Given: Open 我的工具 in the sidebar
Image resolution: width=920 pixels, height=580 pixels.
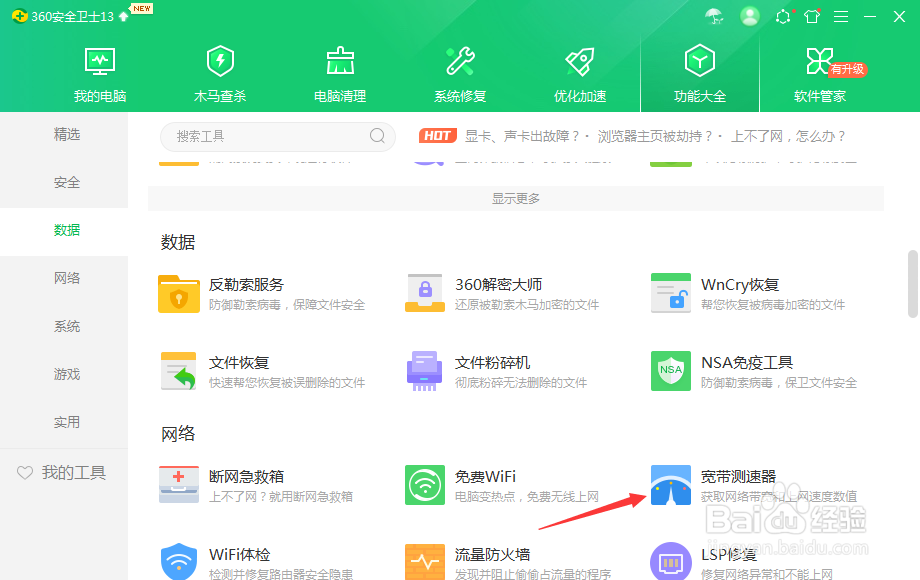Looking at the screenshot, I should tap(62, 473).
